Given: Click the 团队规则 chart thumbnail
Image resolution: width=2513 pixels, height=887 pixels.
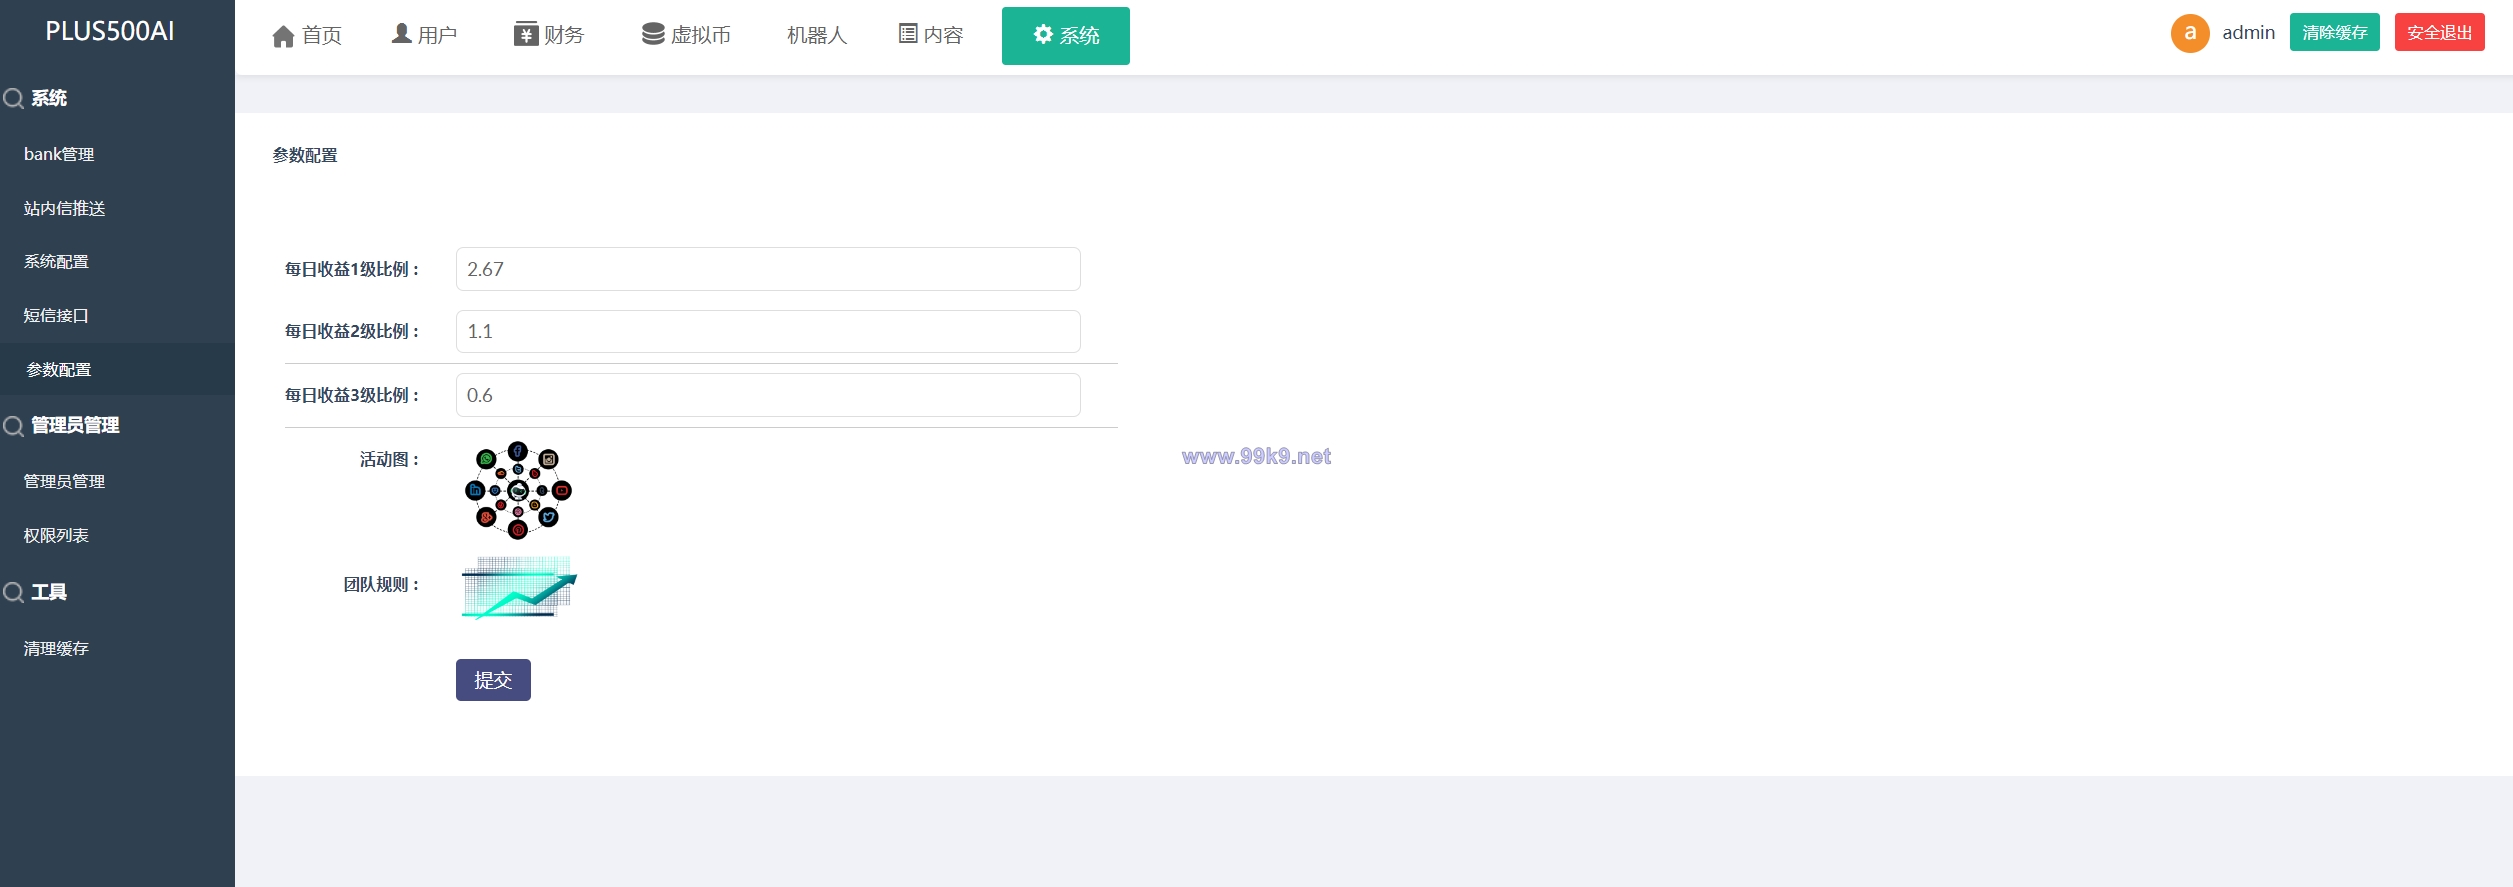Looking at the screenshot, I should click(x=519, y=587).
